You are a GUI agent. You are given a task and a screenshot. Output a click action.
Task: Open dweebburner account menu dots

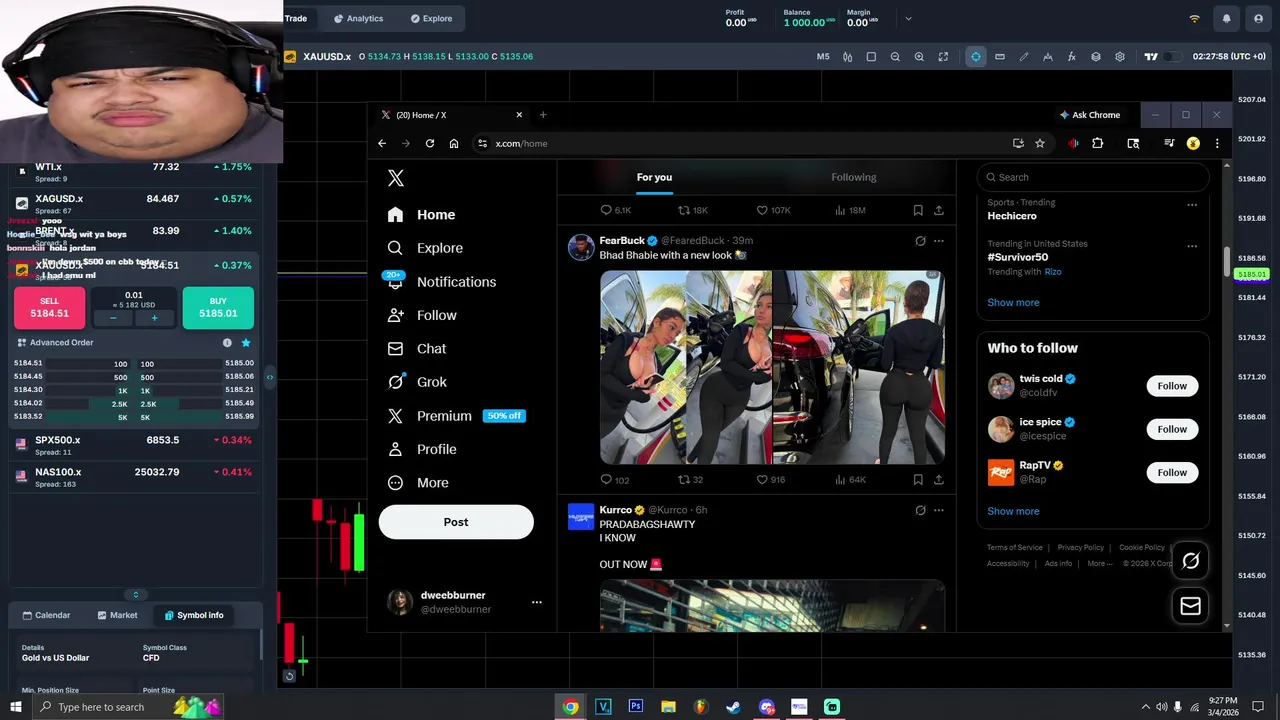click(x=537, y=602)
